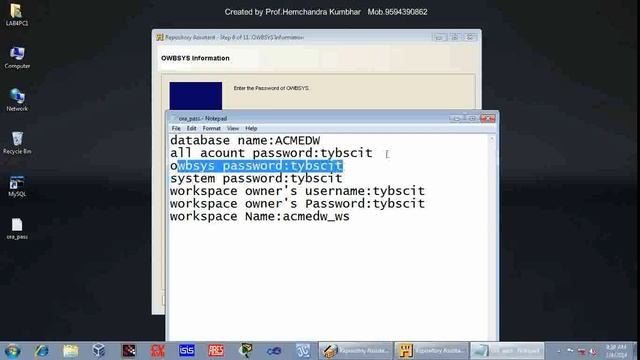Minimize the Notepad window
The height and width of the screenshot is (360, 640).
click(457, 118)
